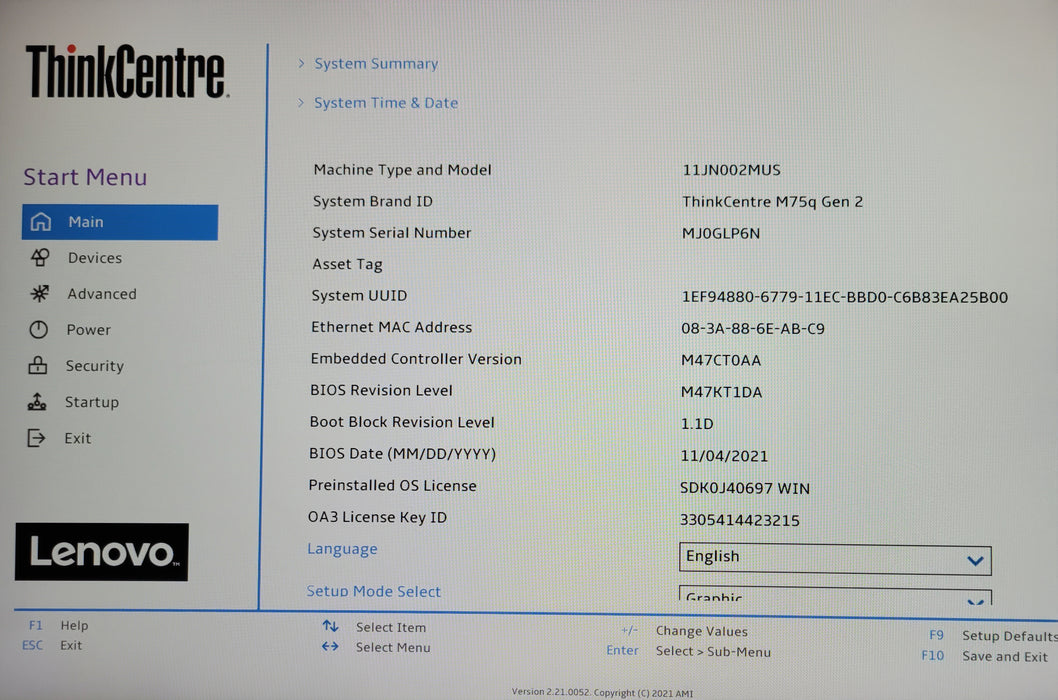Click F10 Save and Exit hint
The width and height of the screenshot is (1058, 700).
(x=984, y=655)
